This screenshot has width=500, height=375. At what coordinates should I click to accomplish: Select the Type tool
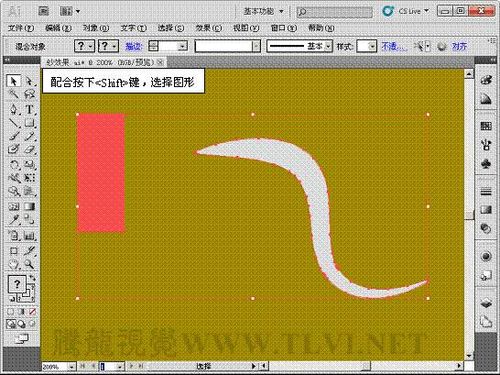tap(30, 109)
